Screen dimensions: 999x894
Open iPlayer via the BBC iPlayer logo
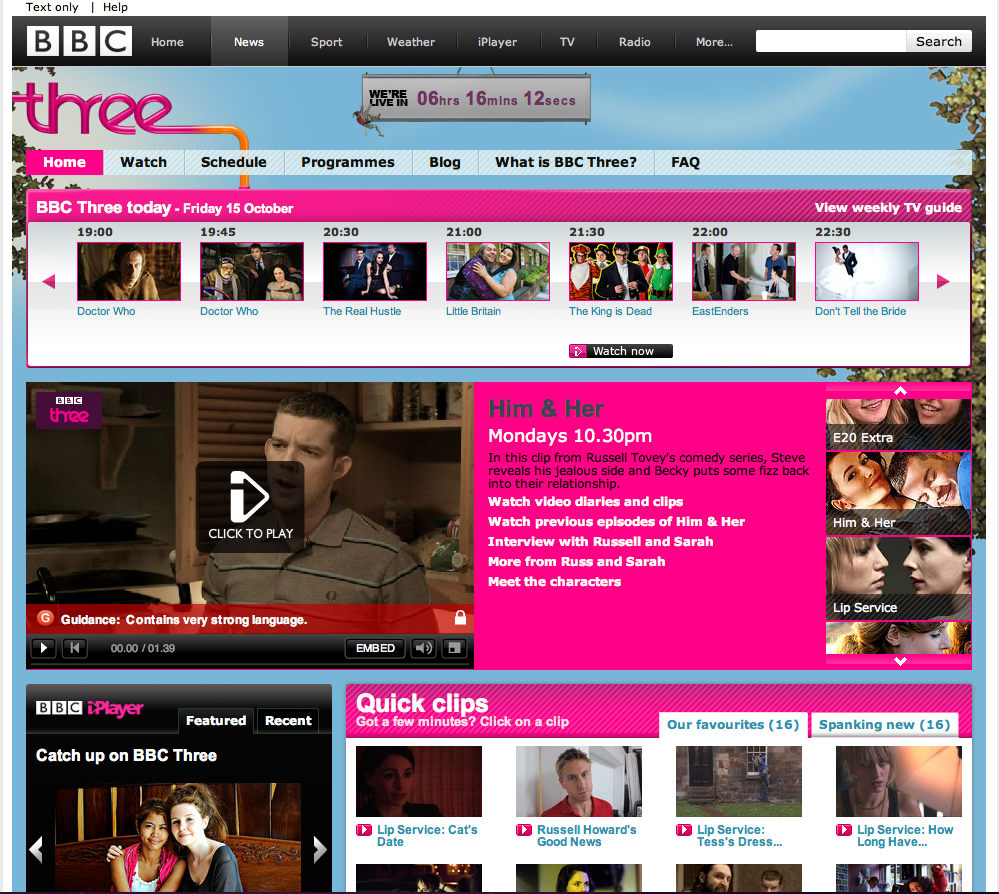89,707
